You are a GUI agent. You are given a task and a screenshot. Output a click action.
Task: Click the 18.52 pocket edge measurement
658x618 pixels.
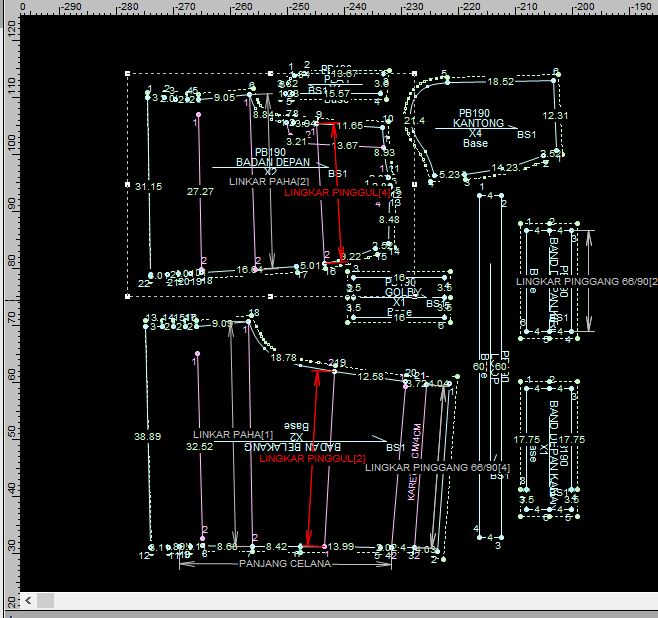501,82
